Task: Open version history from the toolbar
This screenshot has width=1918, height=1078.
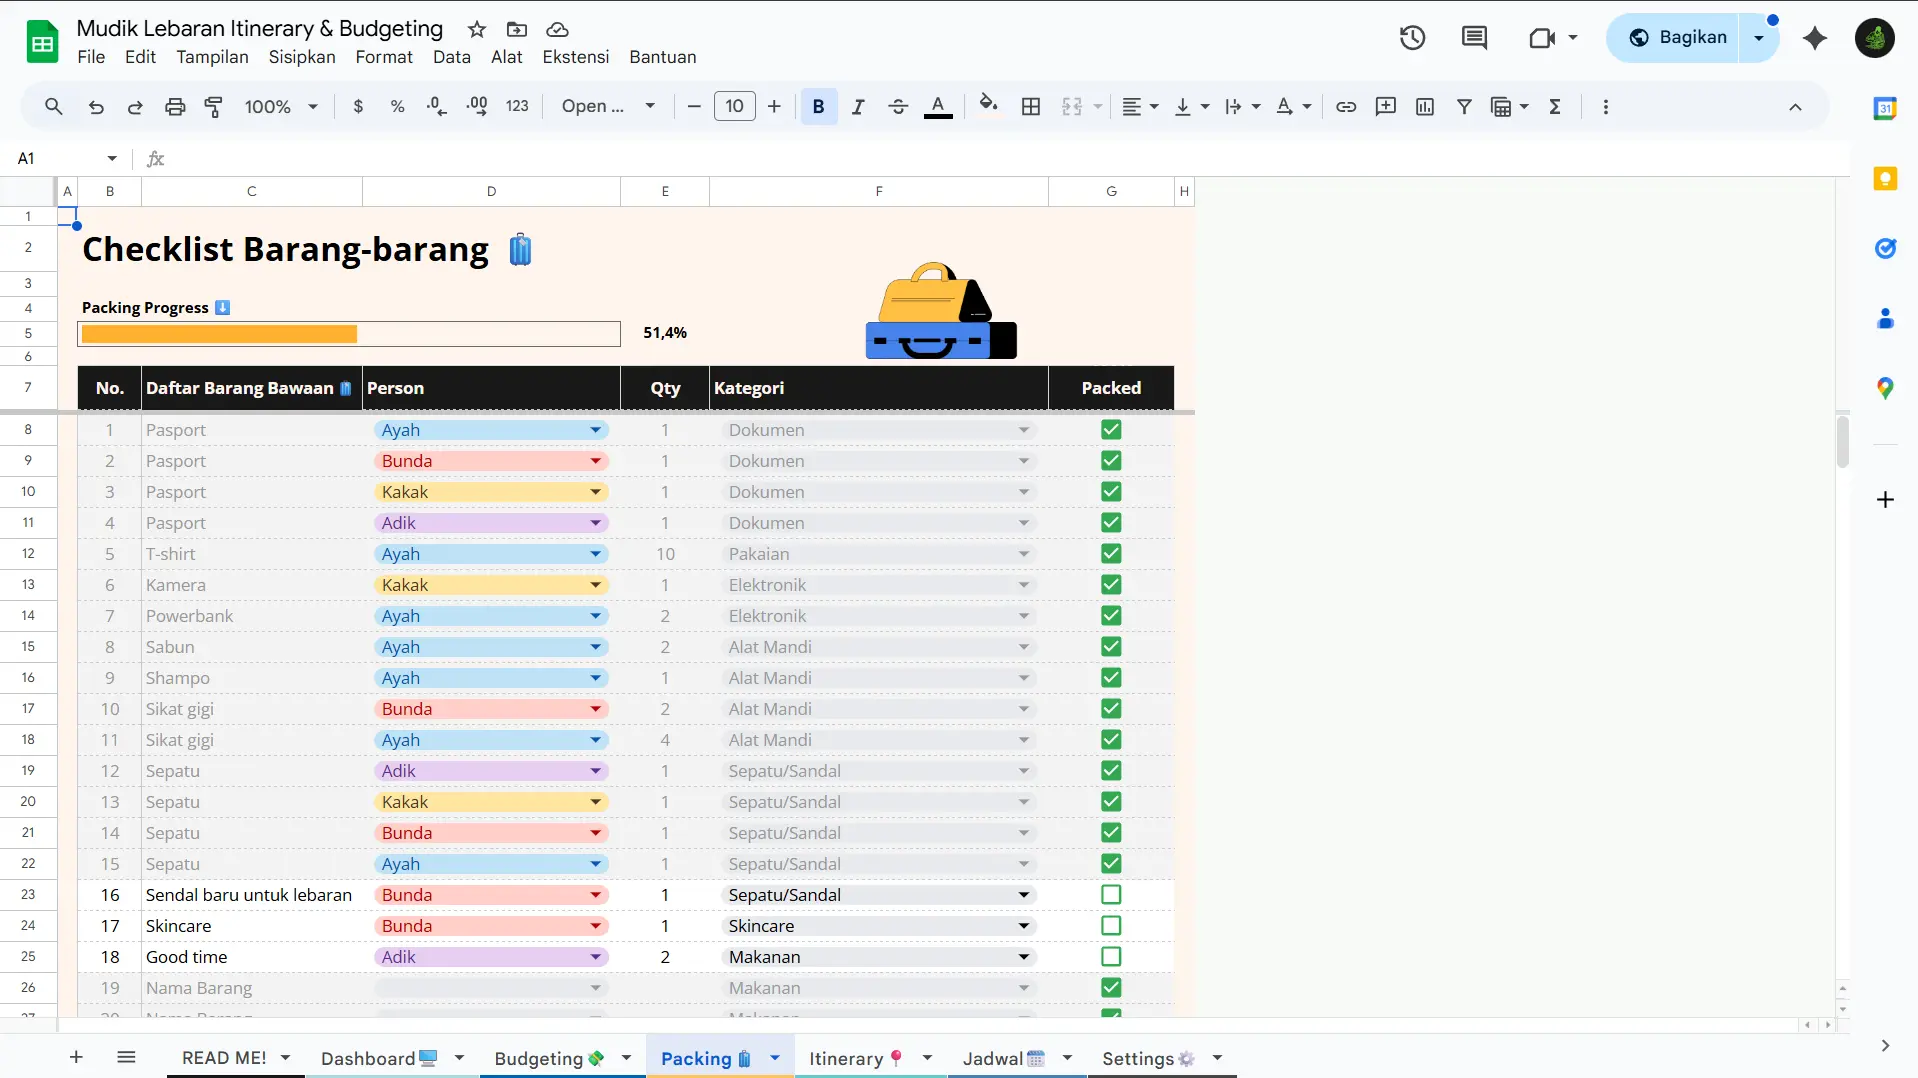Action: coord(1411,37)
